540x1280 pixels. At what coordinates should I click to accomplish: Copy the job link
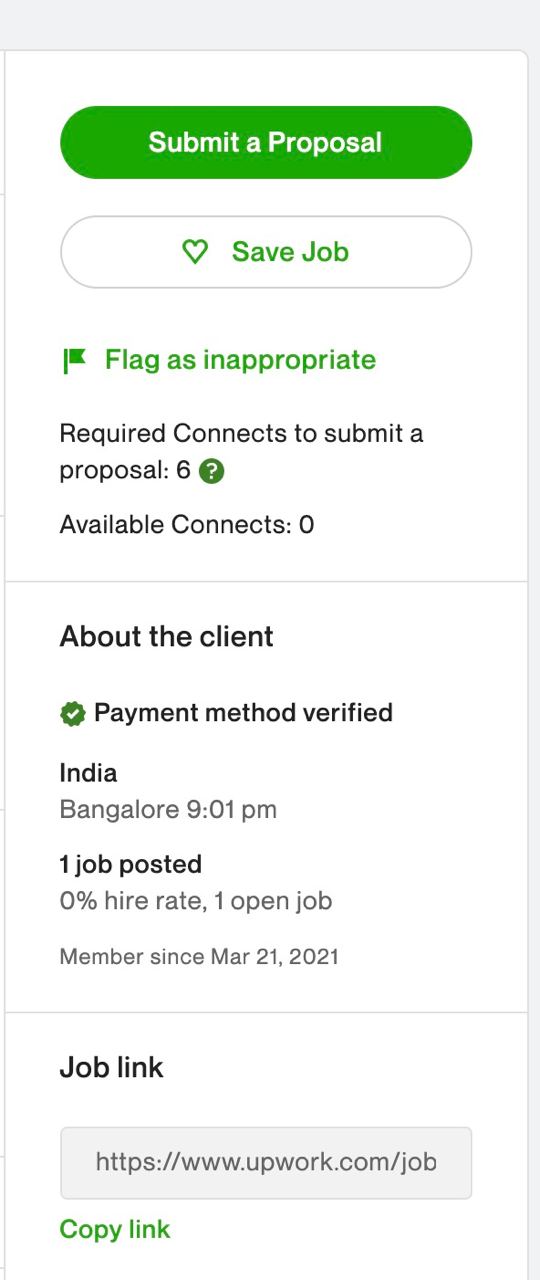[x=115, y=1229]
